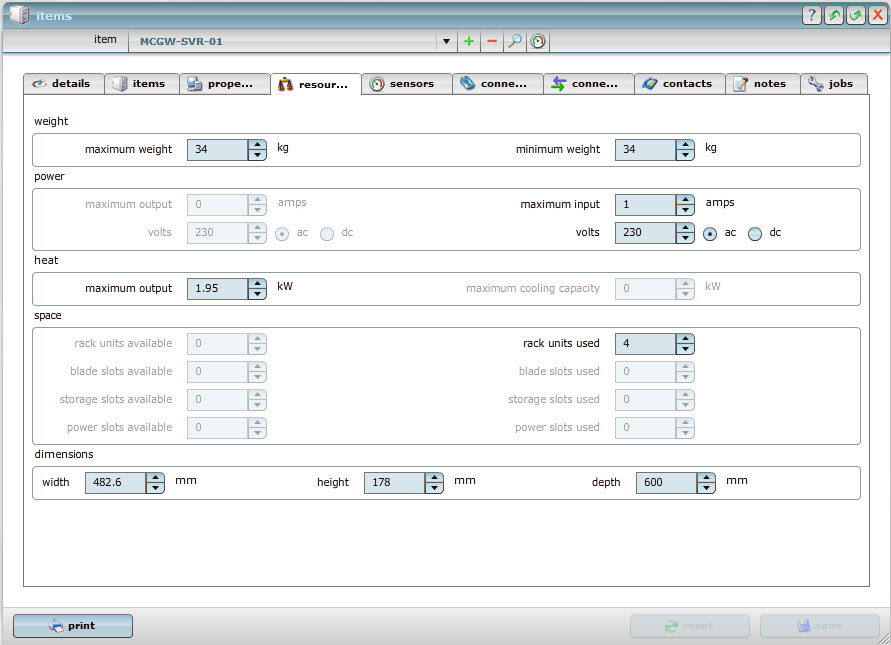Click the printer print button
Screen dimensions: 891x645
pyautogui.click(x=73, y=626)
